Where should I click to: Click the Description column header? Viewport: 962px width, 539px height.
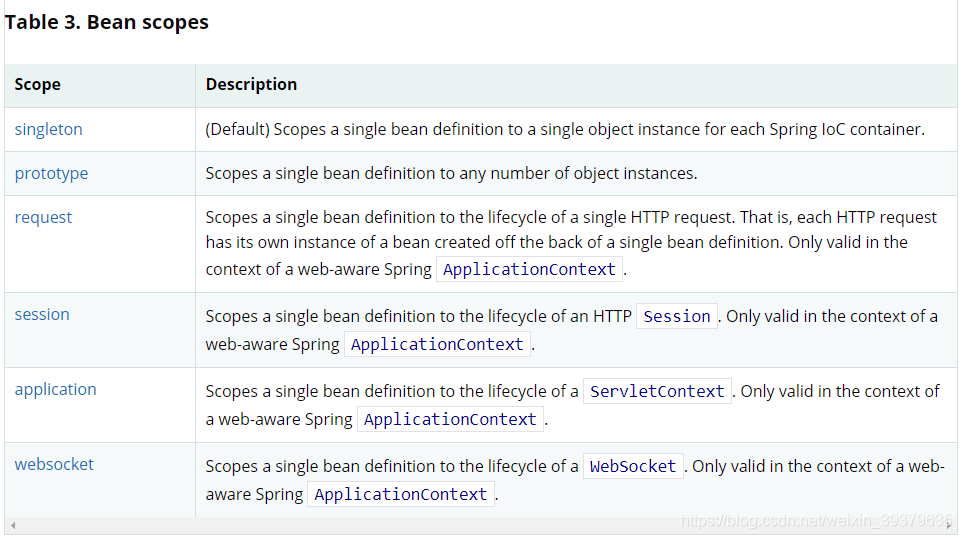(x=251, y=84)
